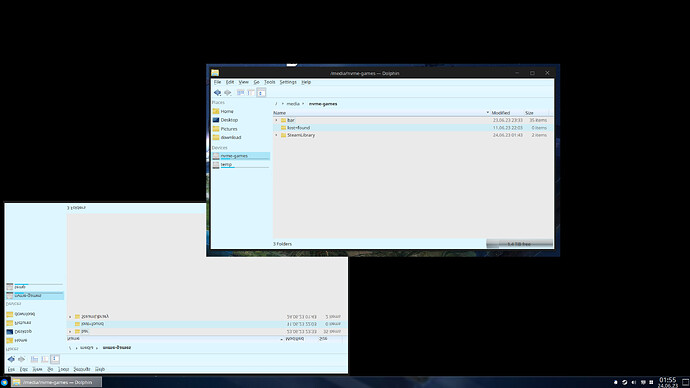The image size is (690, 388).
Task: Go to root slash in breadcrumb
Action: pyautogui.click(x=276, y=104)
